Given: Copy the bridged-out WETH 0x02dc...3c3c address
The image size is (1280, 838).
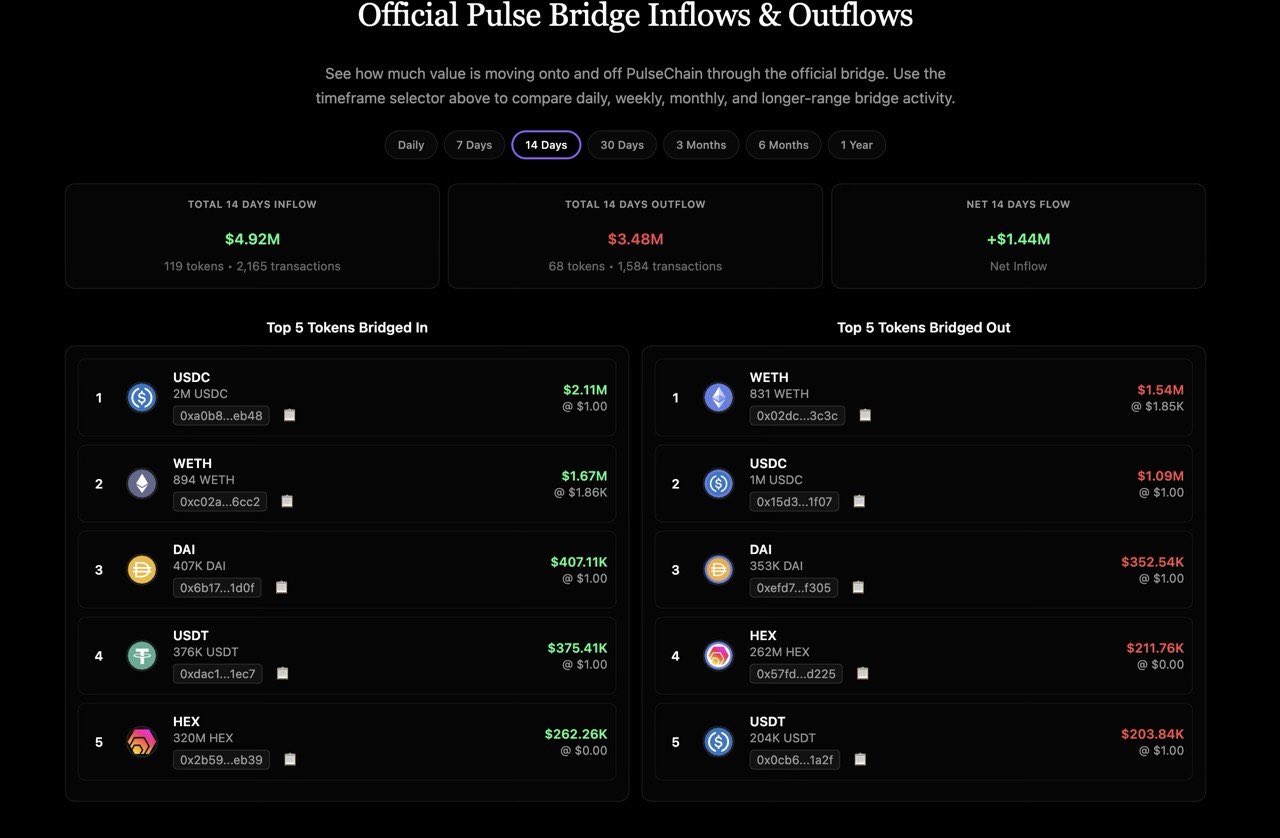Looking at the screenshot, I should tap(865, 415).
